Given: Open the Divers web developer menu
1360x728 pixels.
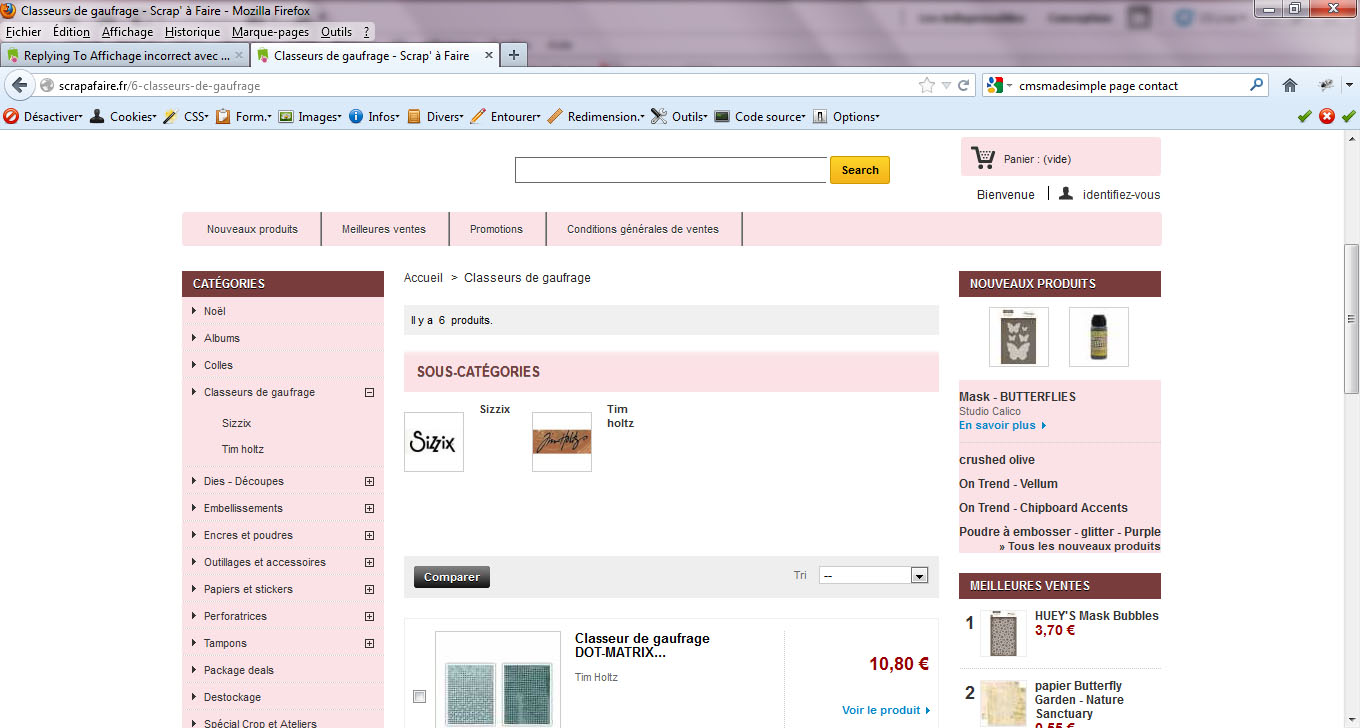Looking at the screenshot, I should coord(435,117).
